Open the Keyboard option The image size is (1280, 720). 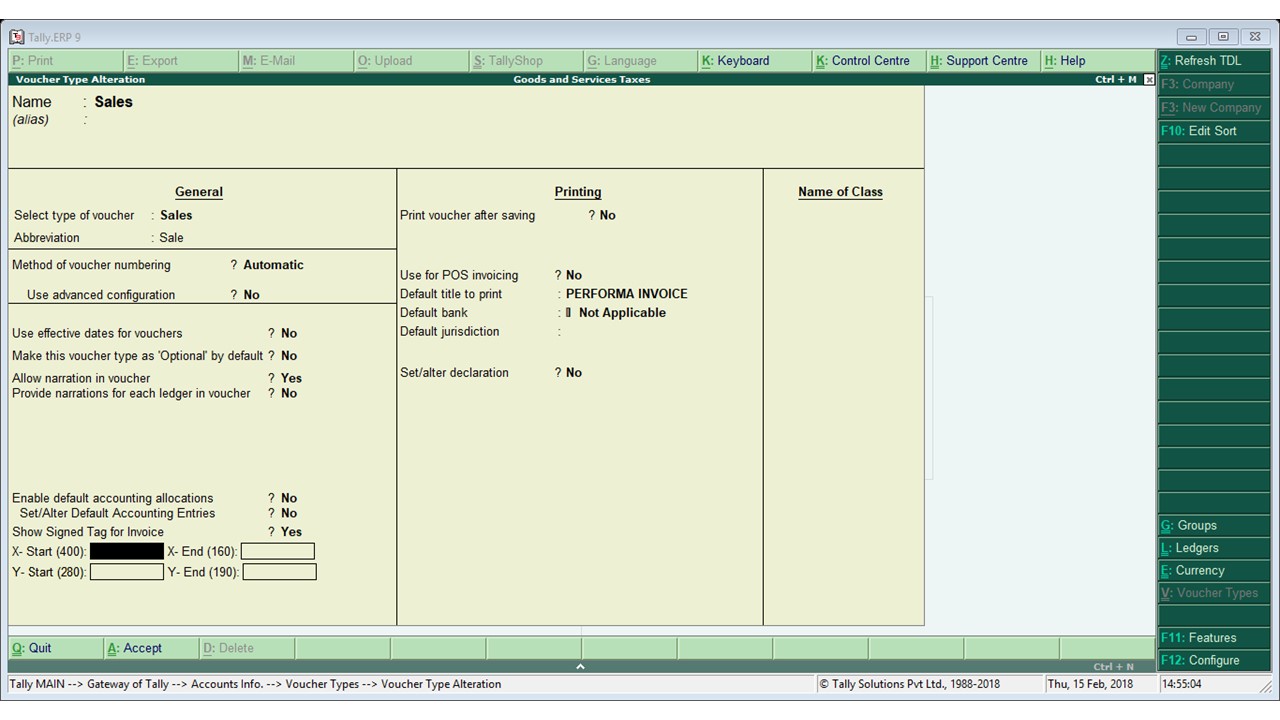(x=742, y=60)
